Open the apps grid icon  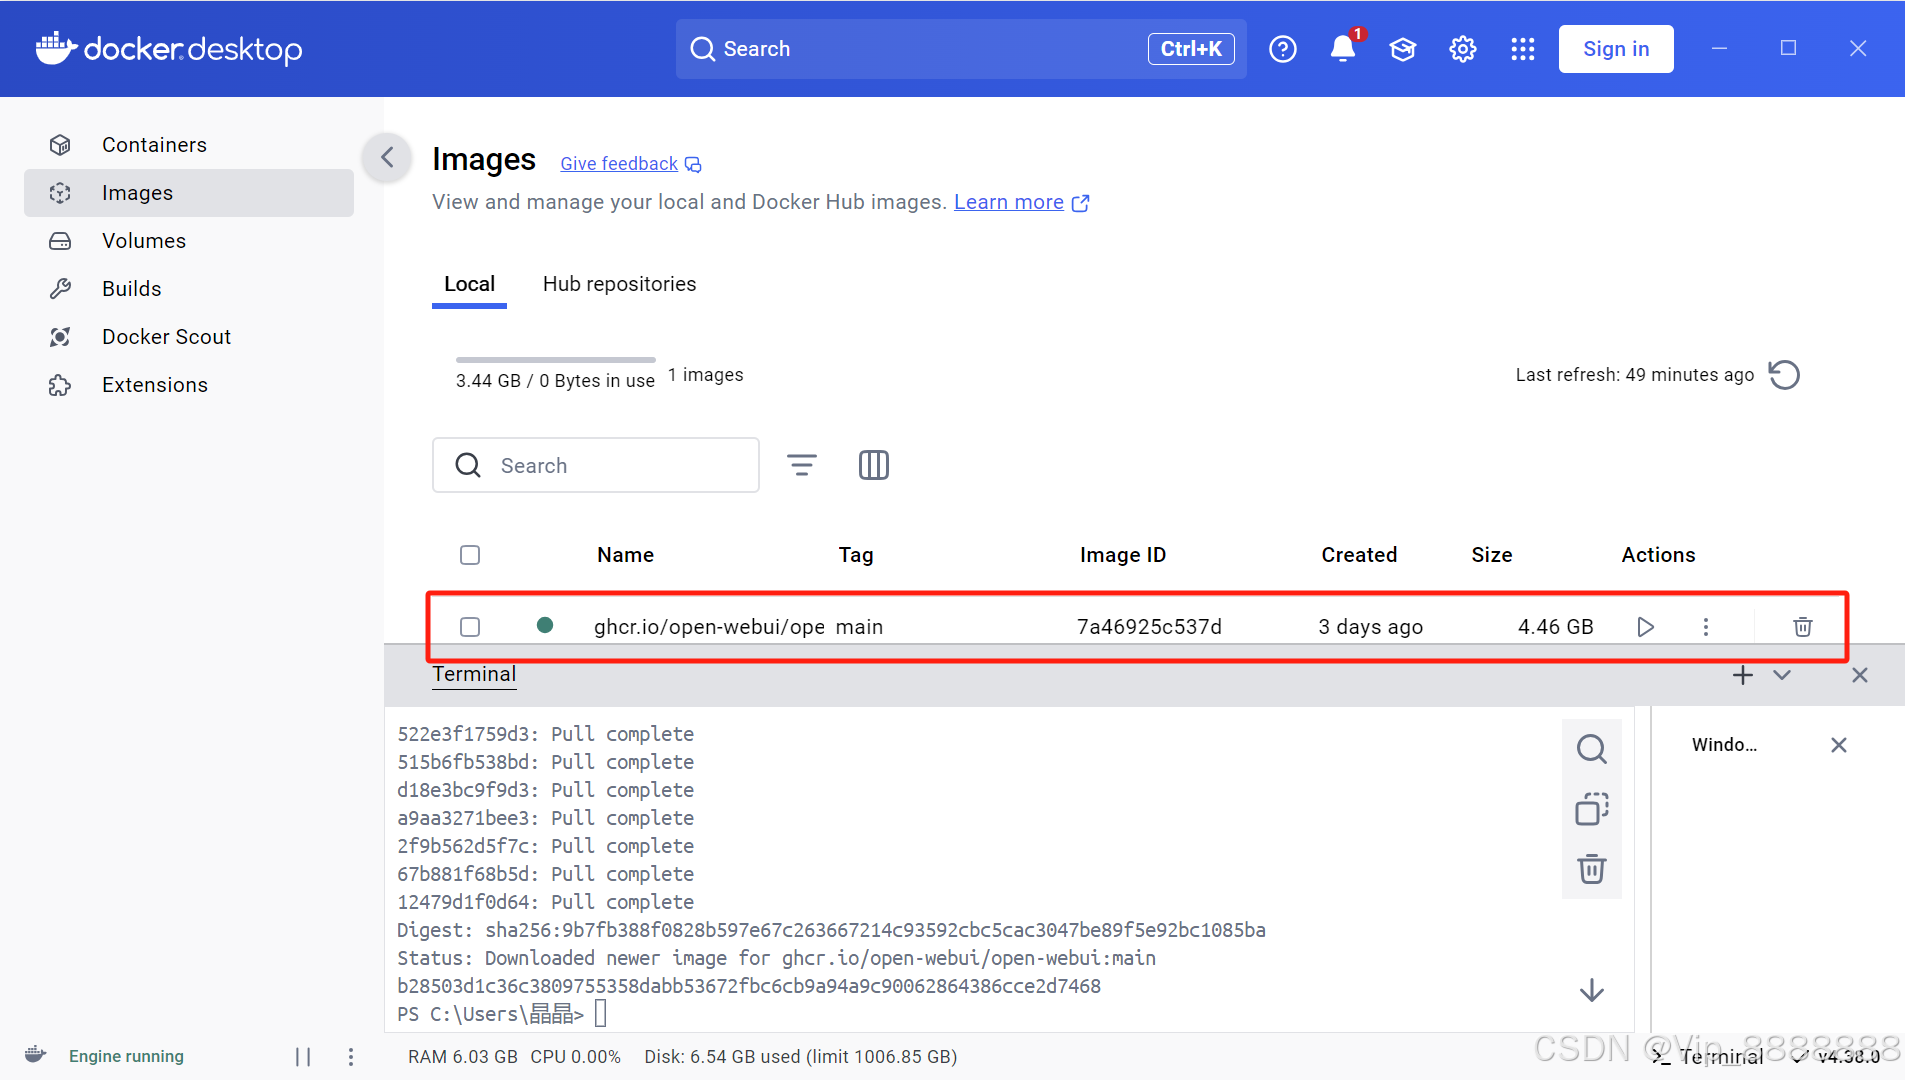click(1523, 49)
